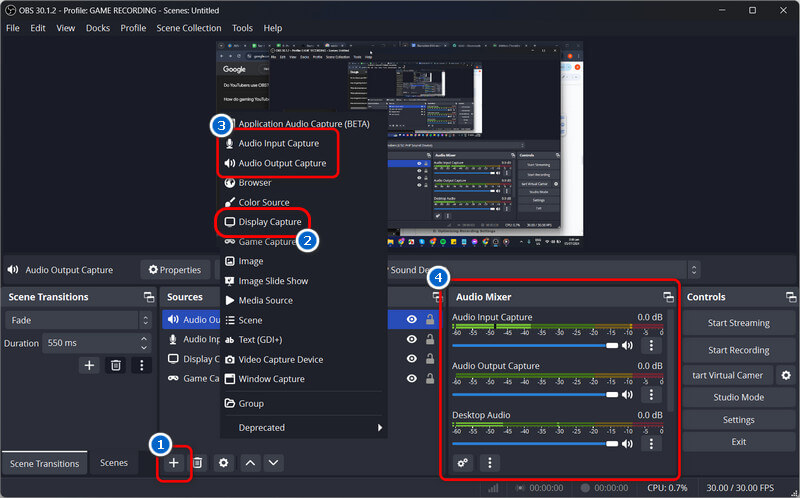
Task: Pop out the Controls dock
Action: click(x=791, y=297)
